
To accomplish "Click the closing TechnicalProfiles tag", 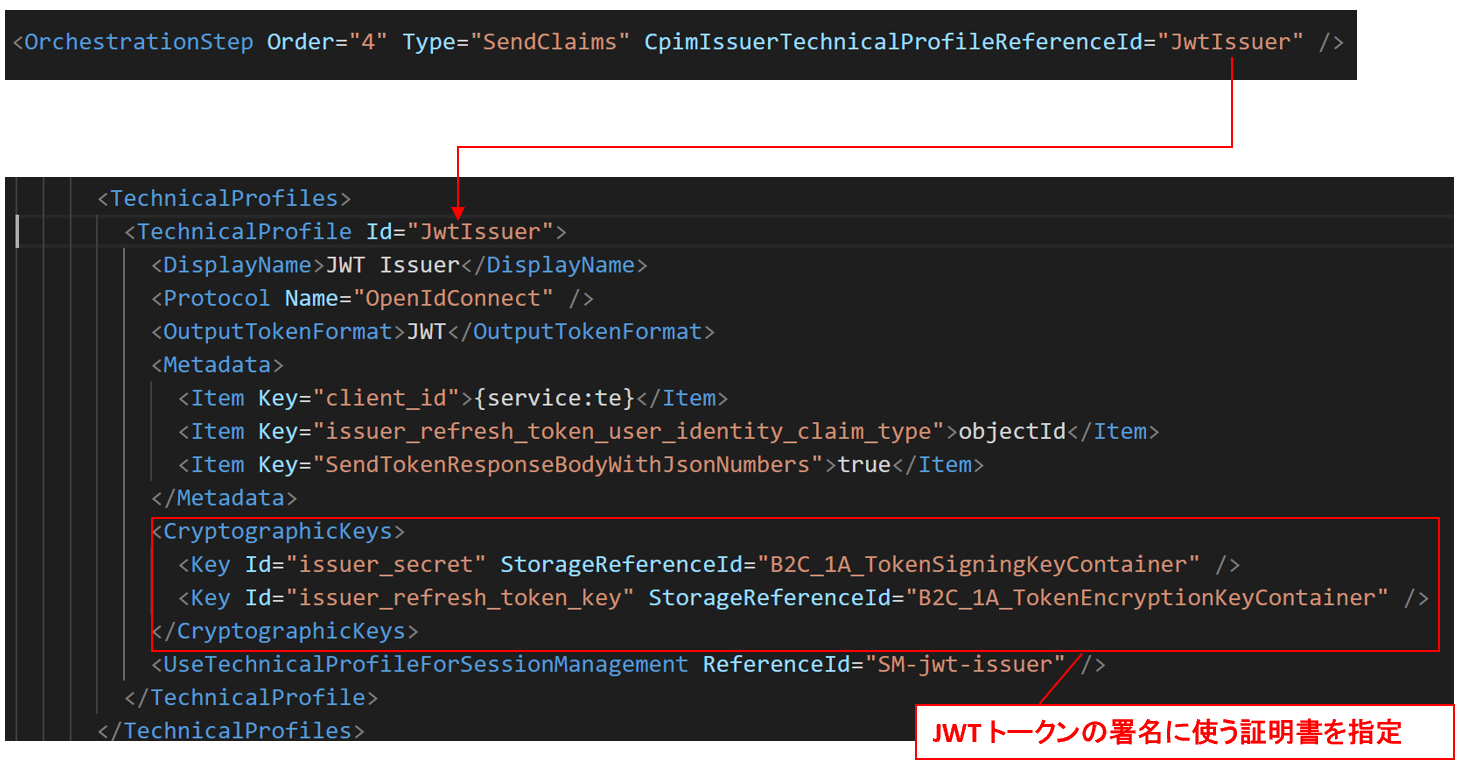I will [x=231, y=730].
